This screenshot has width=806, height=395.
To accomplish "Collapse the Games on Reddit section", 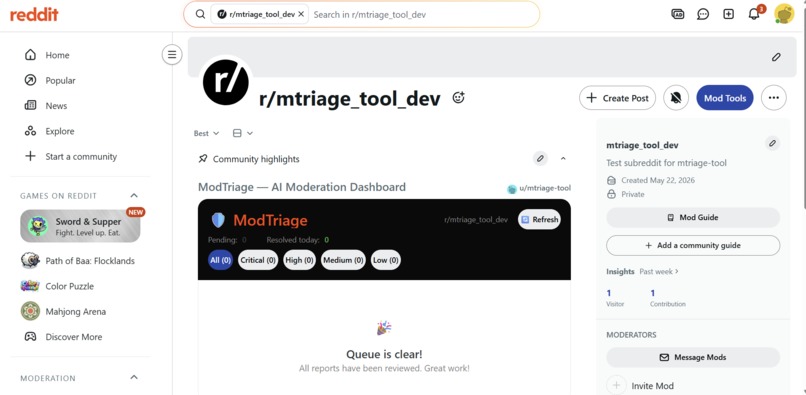I will (134, 195).
